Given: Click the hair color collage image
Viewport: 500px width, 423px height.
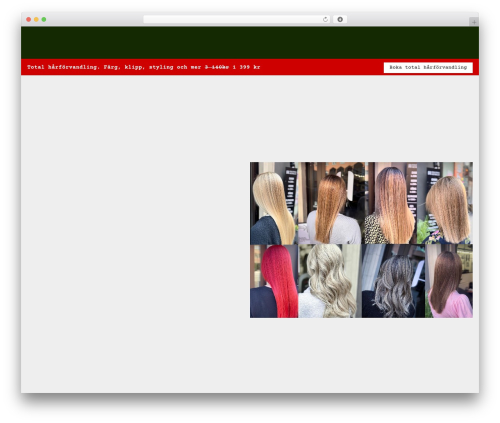Looking at the screenshot, I should click(361, 240).
